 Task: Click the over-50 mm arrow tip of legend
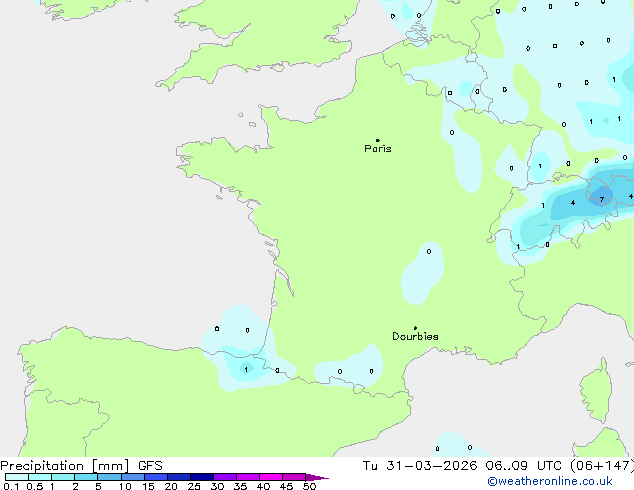click(317, 477)
